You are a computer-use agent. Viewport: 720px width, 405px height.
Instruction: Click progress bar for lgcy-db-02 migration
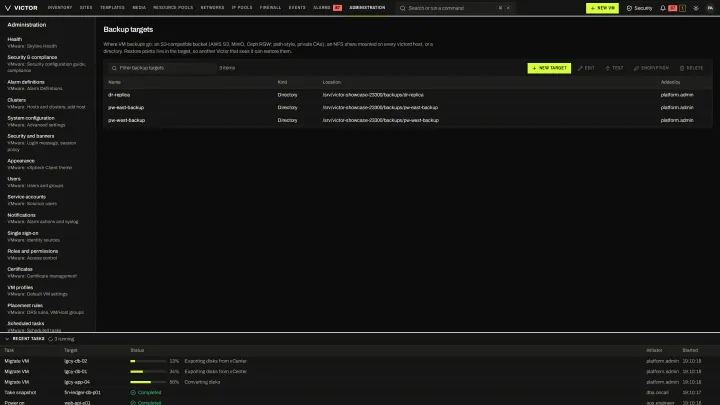148,361
